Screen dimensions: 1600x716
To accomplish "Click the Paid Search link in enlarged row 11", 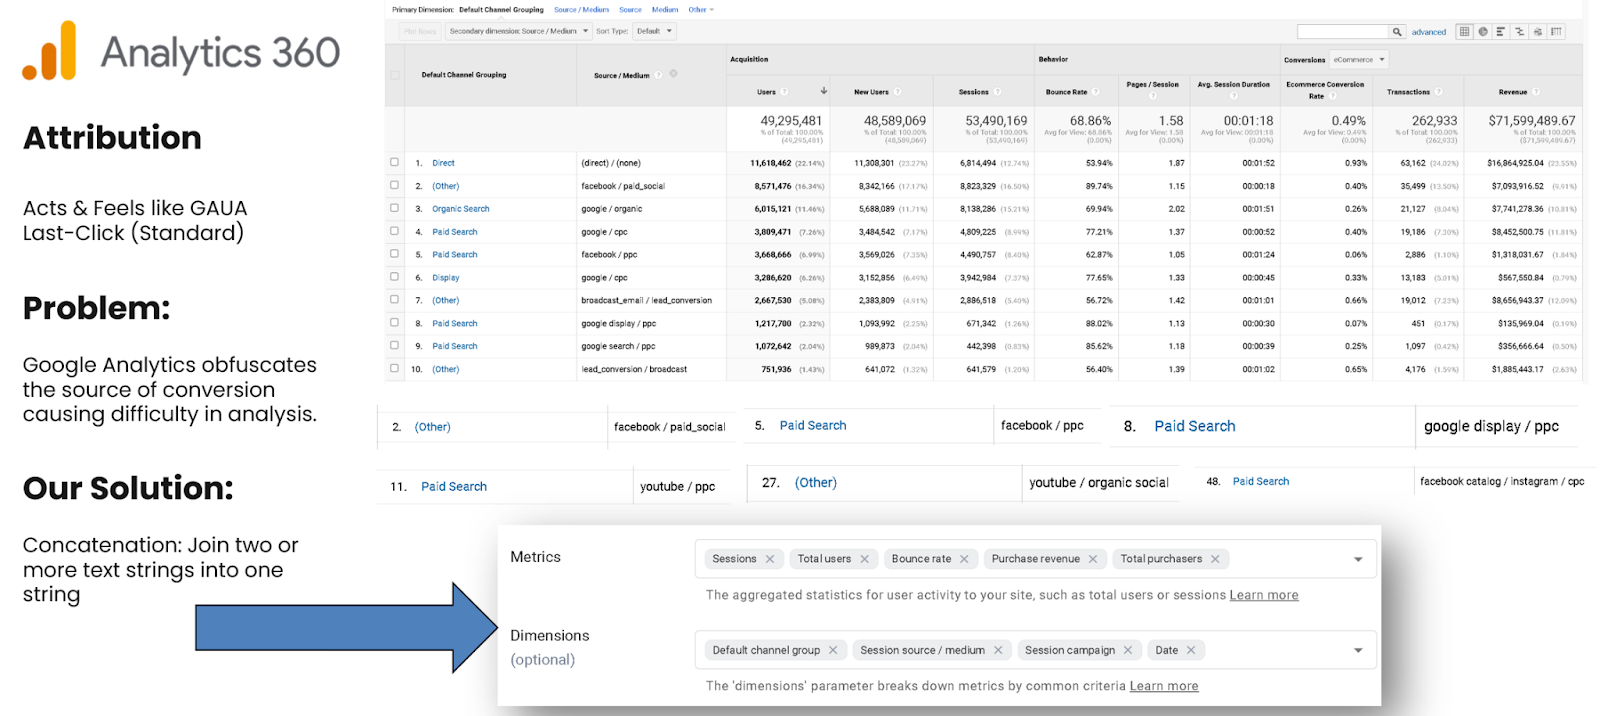I will 453,487.
